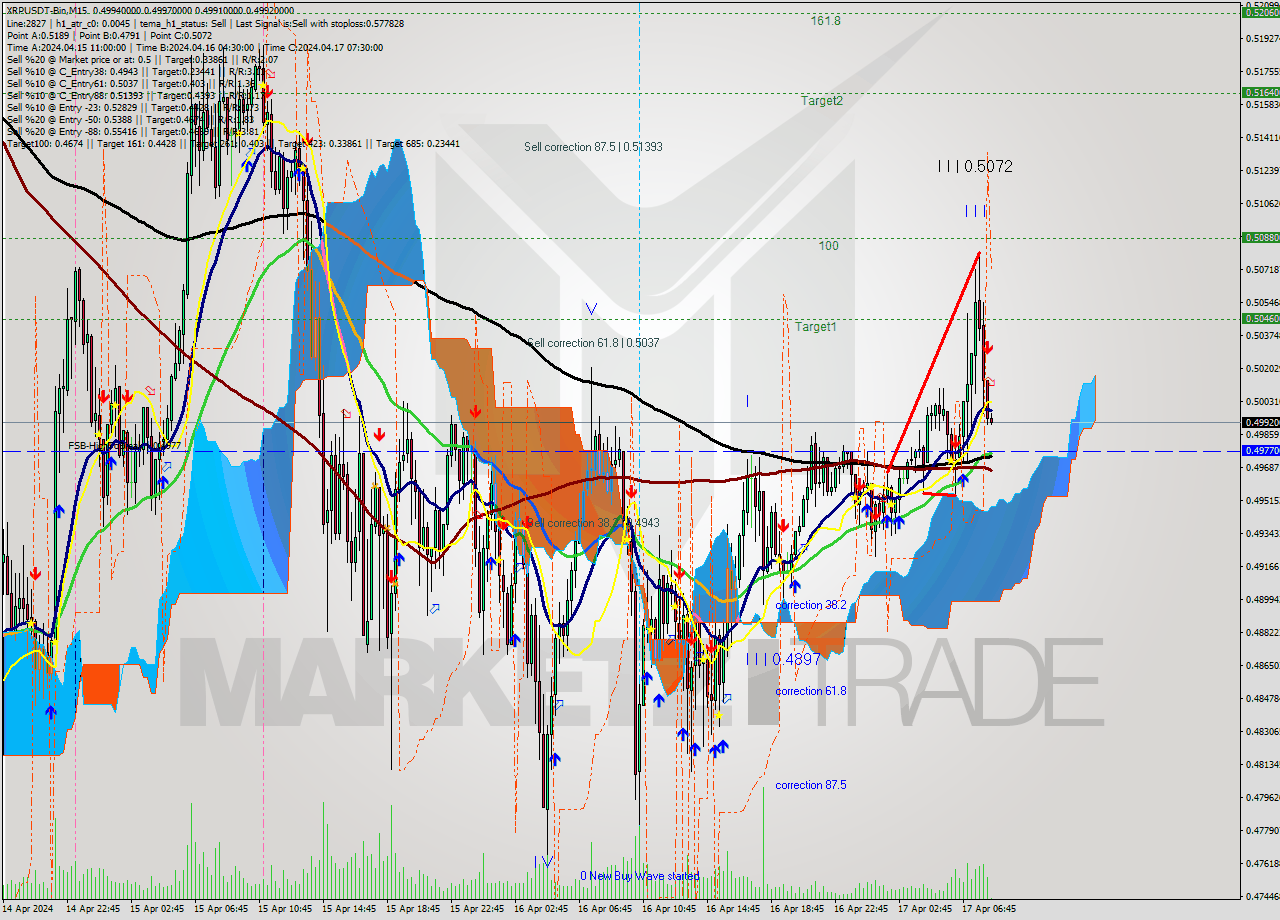This screenshot has width=1280, height=920.
Task: Click the '14 Apr 2024' time label
Action: pyautogui.click(x=28, y=909)
